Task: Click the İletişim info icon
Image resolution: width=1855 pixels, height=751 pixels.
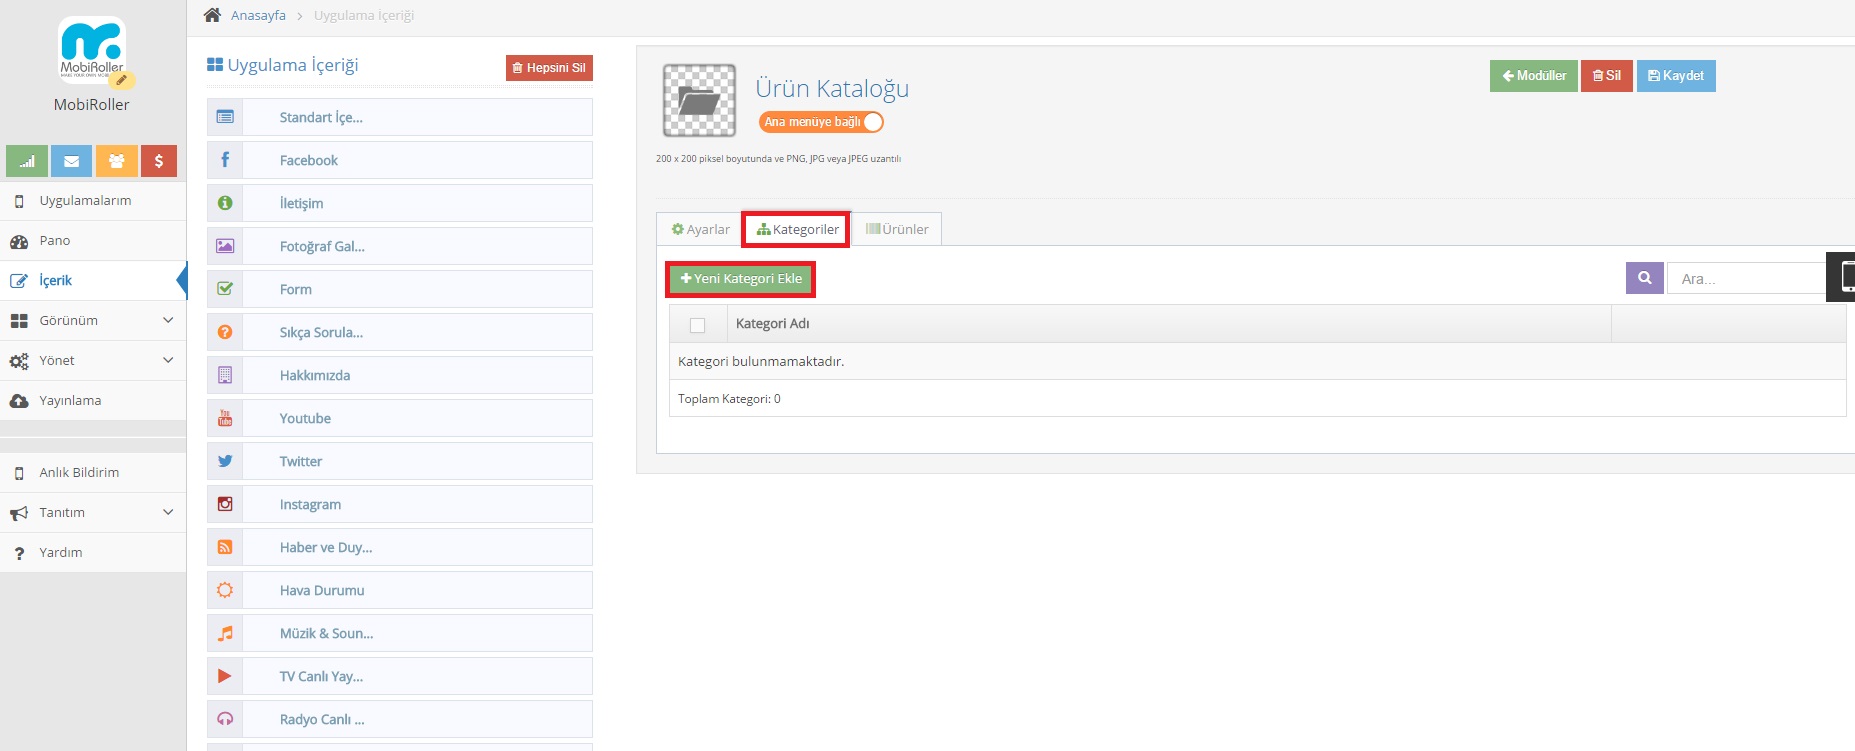Action: click(x=225, y=203)
